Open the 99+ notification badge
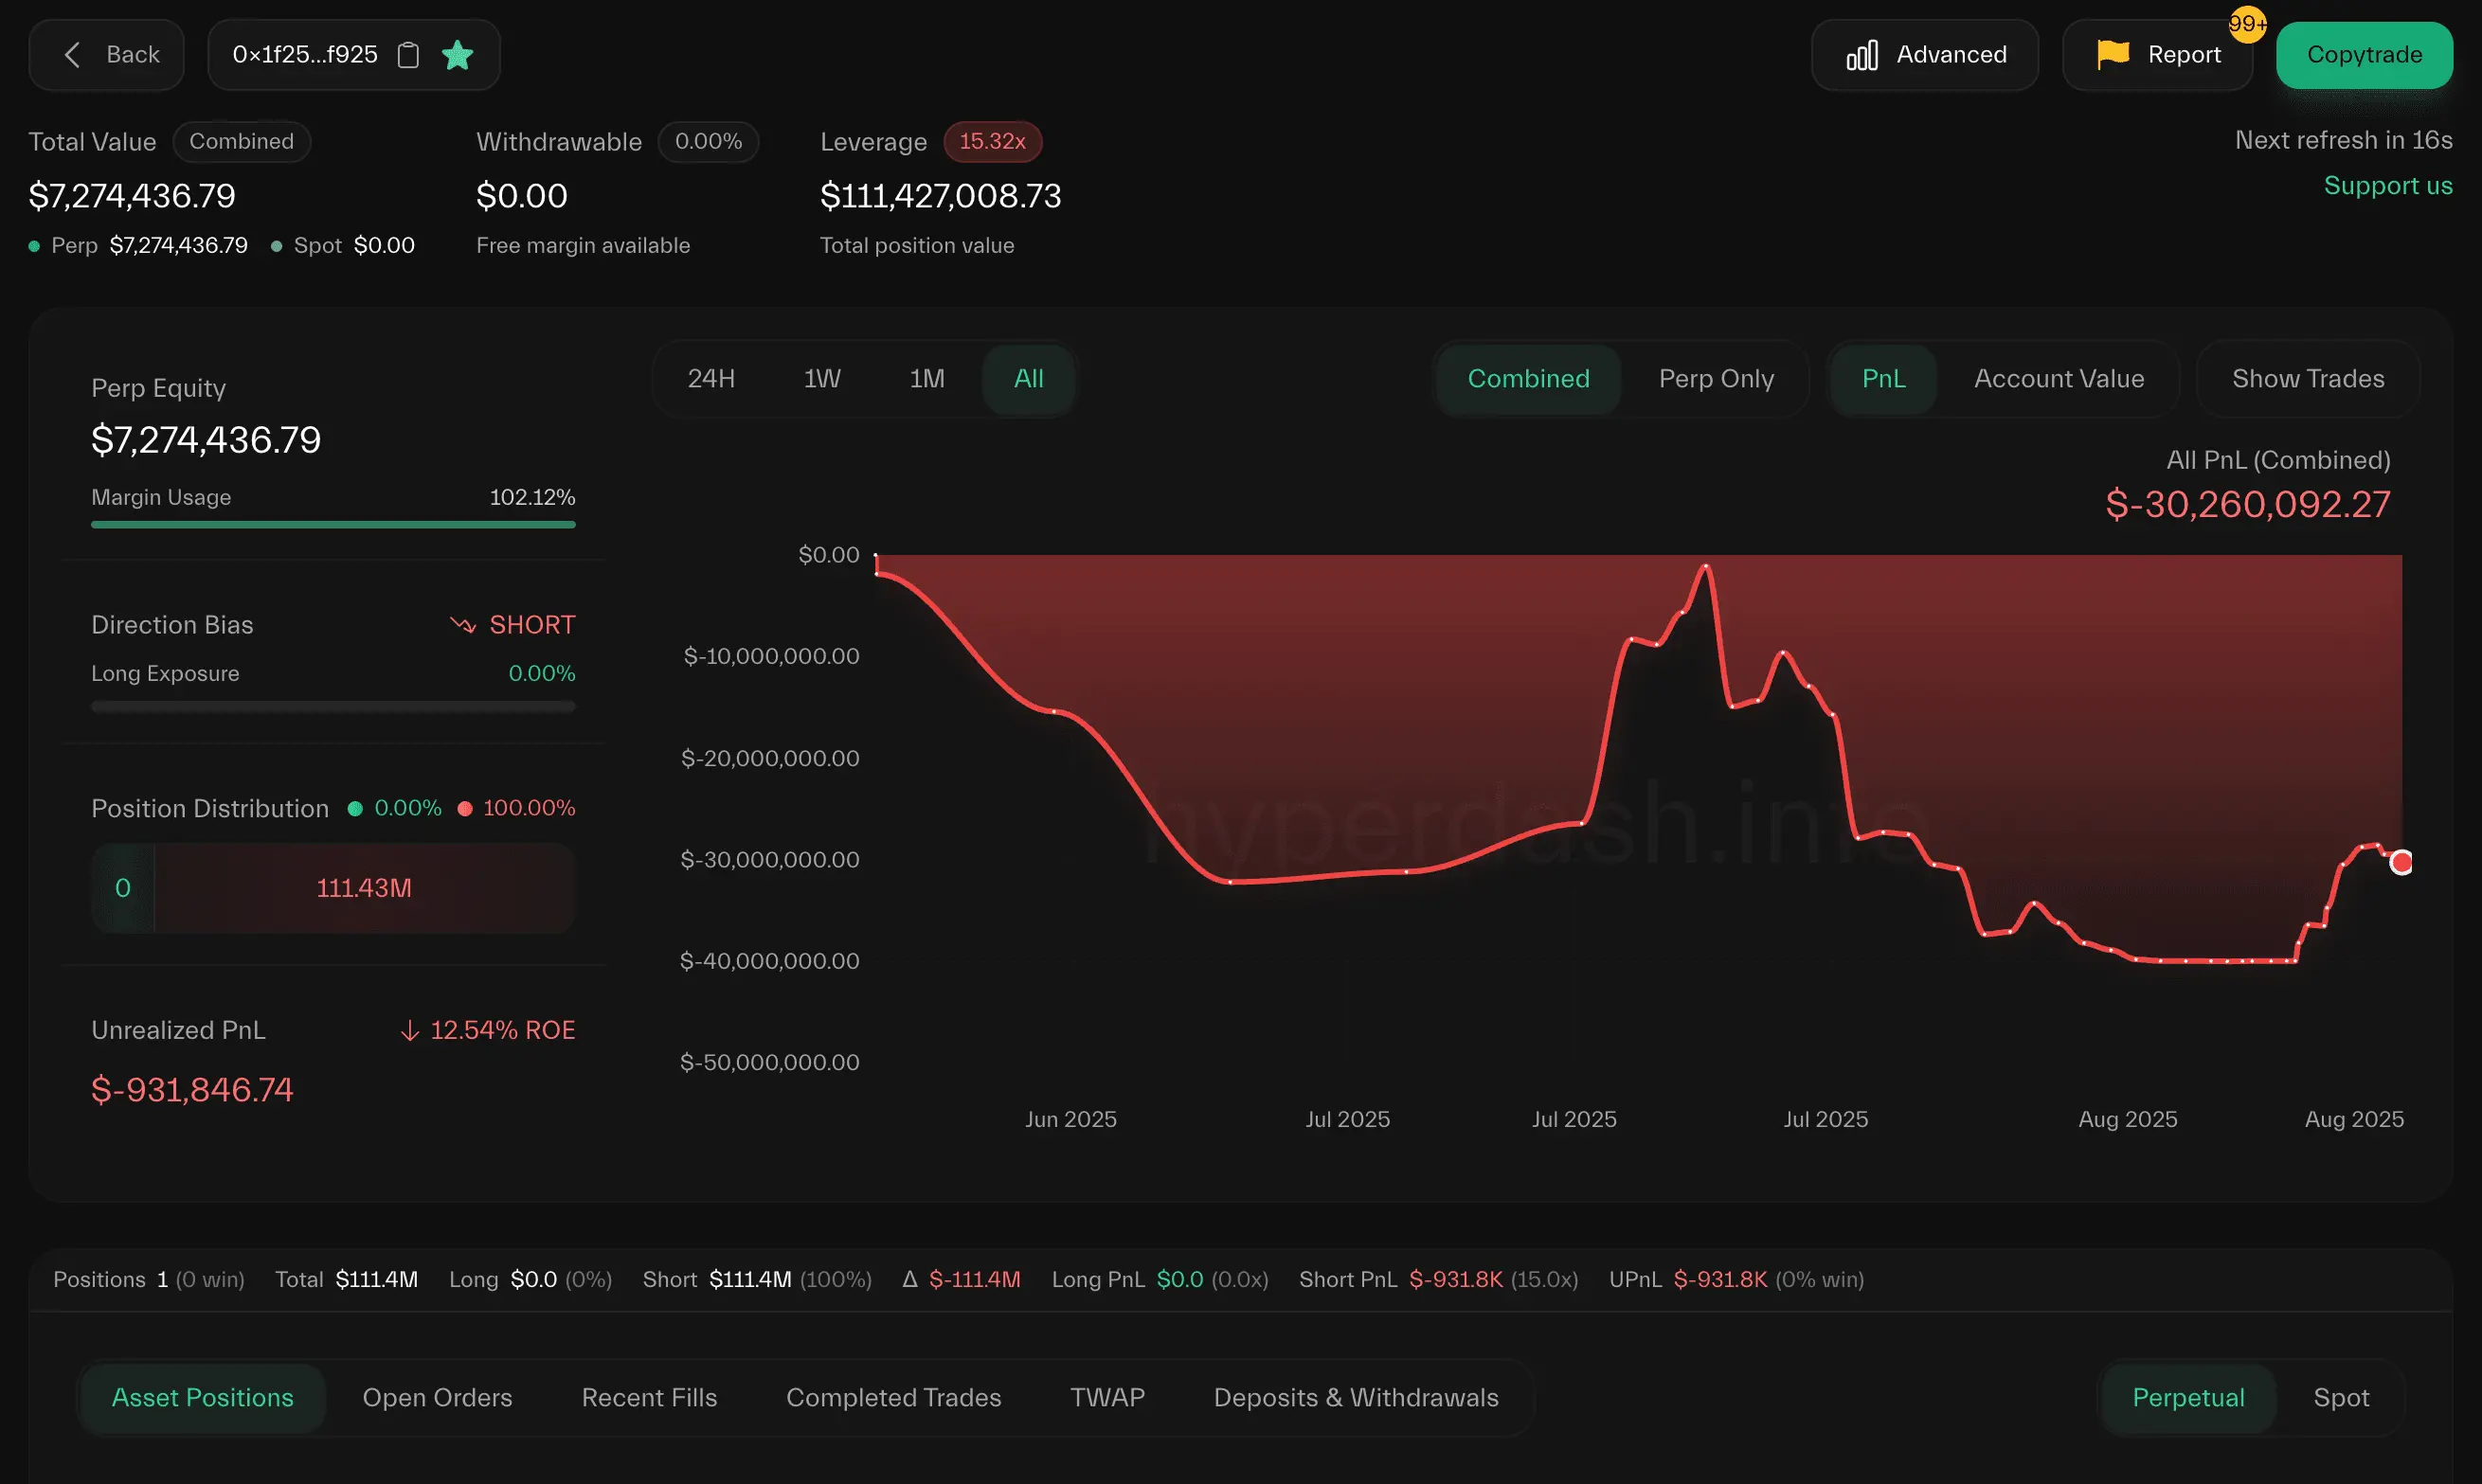2482x1484 pixels. [2247, 24]
